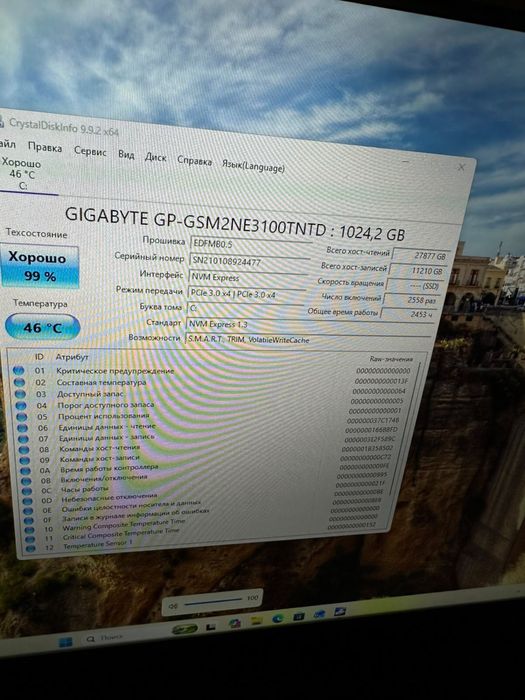This screenshot has height=700, width=525.
Task: Click the transfer mode field PCIe 3.0 x4
Action: pos(247,295)
